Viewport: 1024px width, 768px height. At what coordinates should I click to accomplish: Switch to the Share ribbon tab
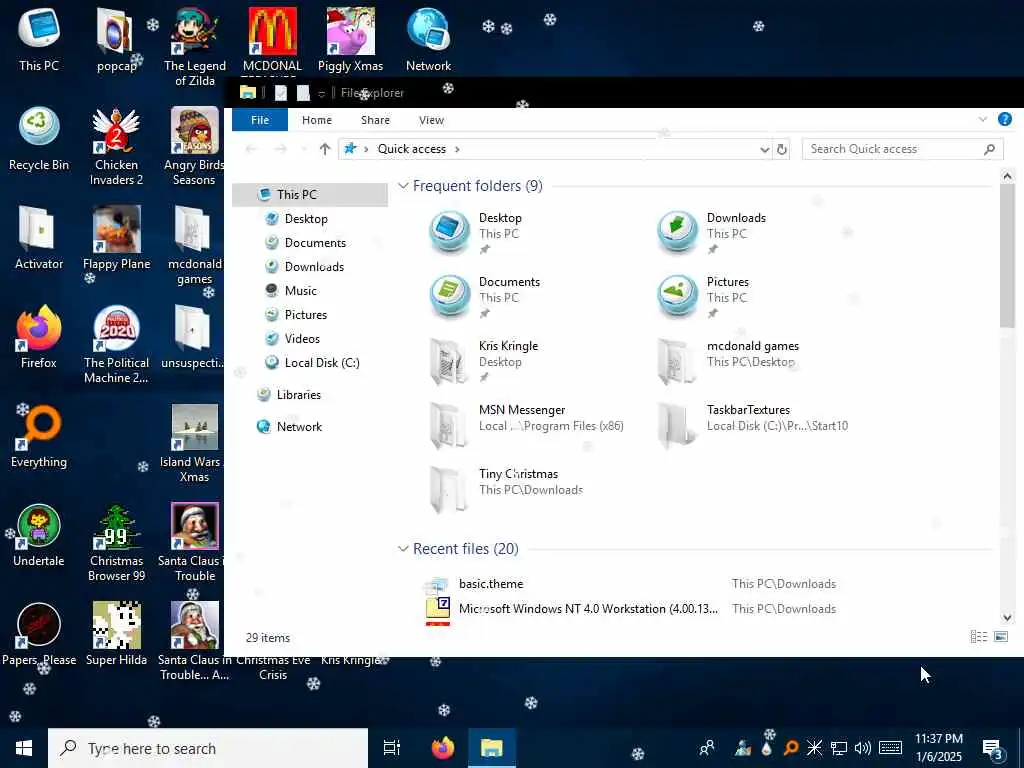pyautogui.click(x=376, y=120)
